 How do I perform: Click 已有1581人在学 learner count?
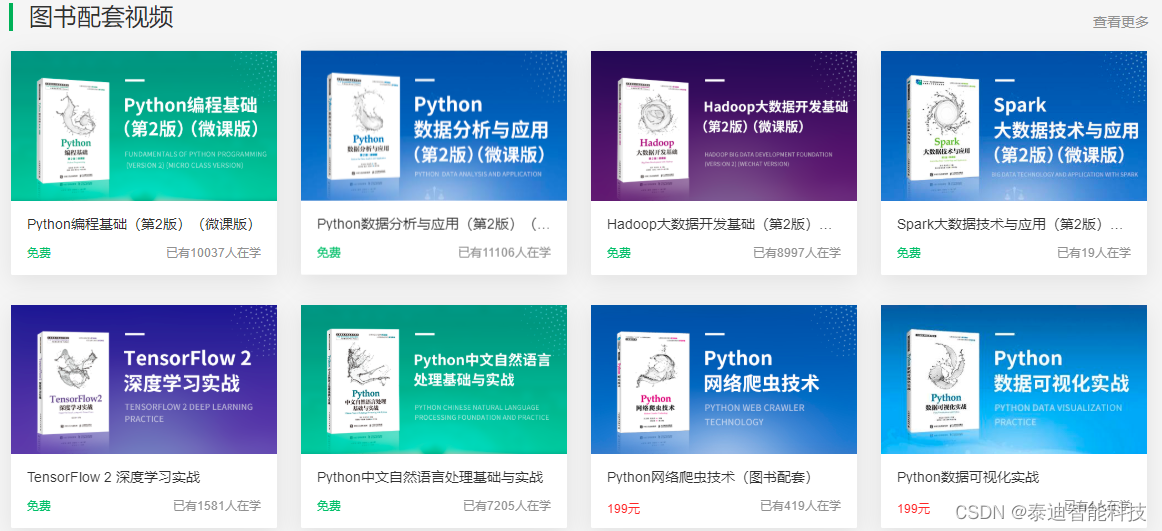(217, 507)
